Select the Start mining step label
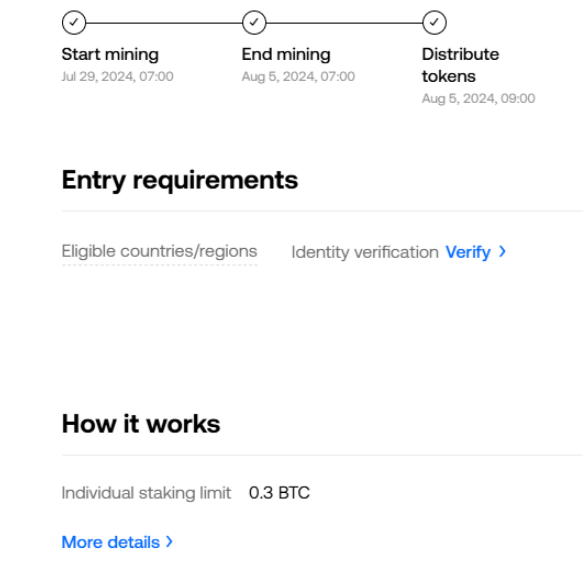This screenshot has width=583, height=581. (x=110, y=55)
